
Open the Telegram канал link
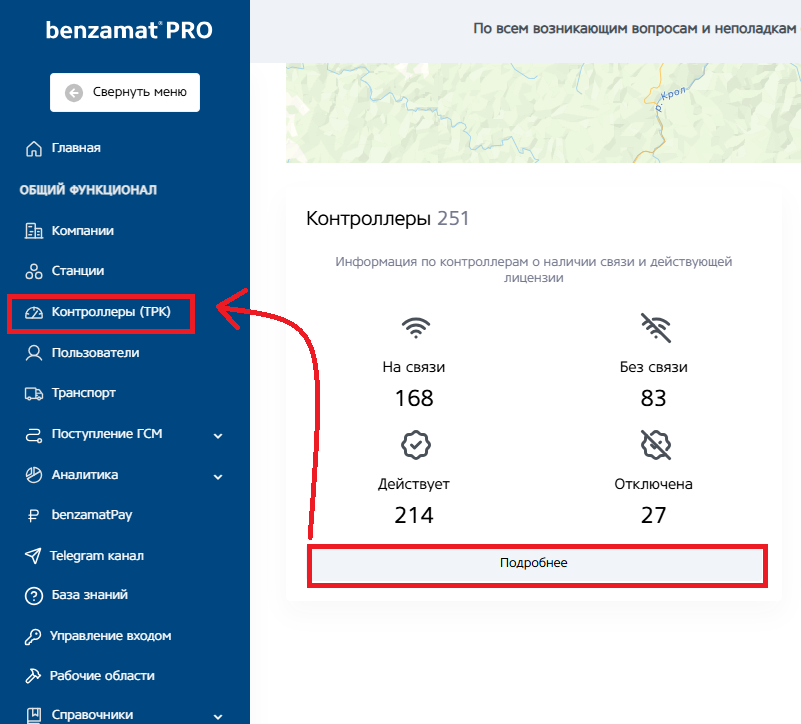click(x=97, y=556)
